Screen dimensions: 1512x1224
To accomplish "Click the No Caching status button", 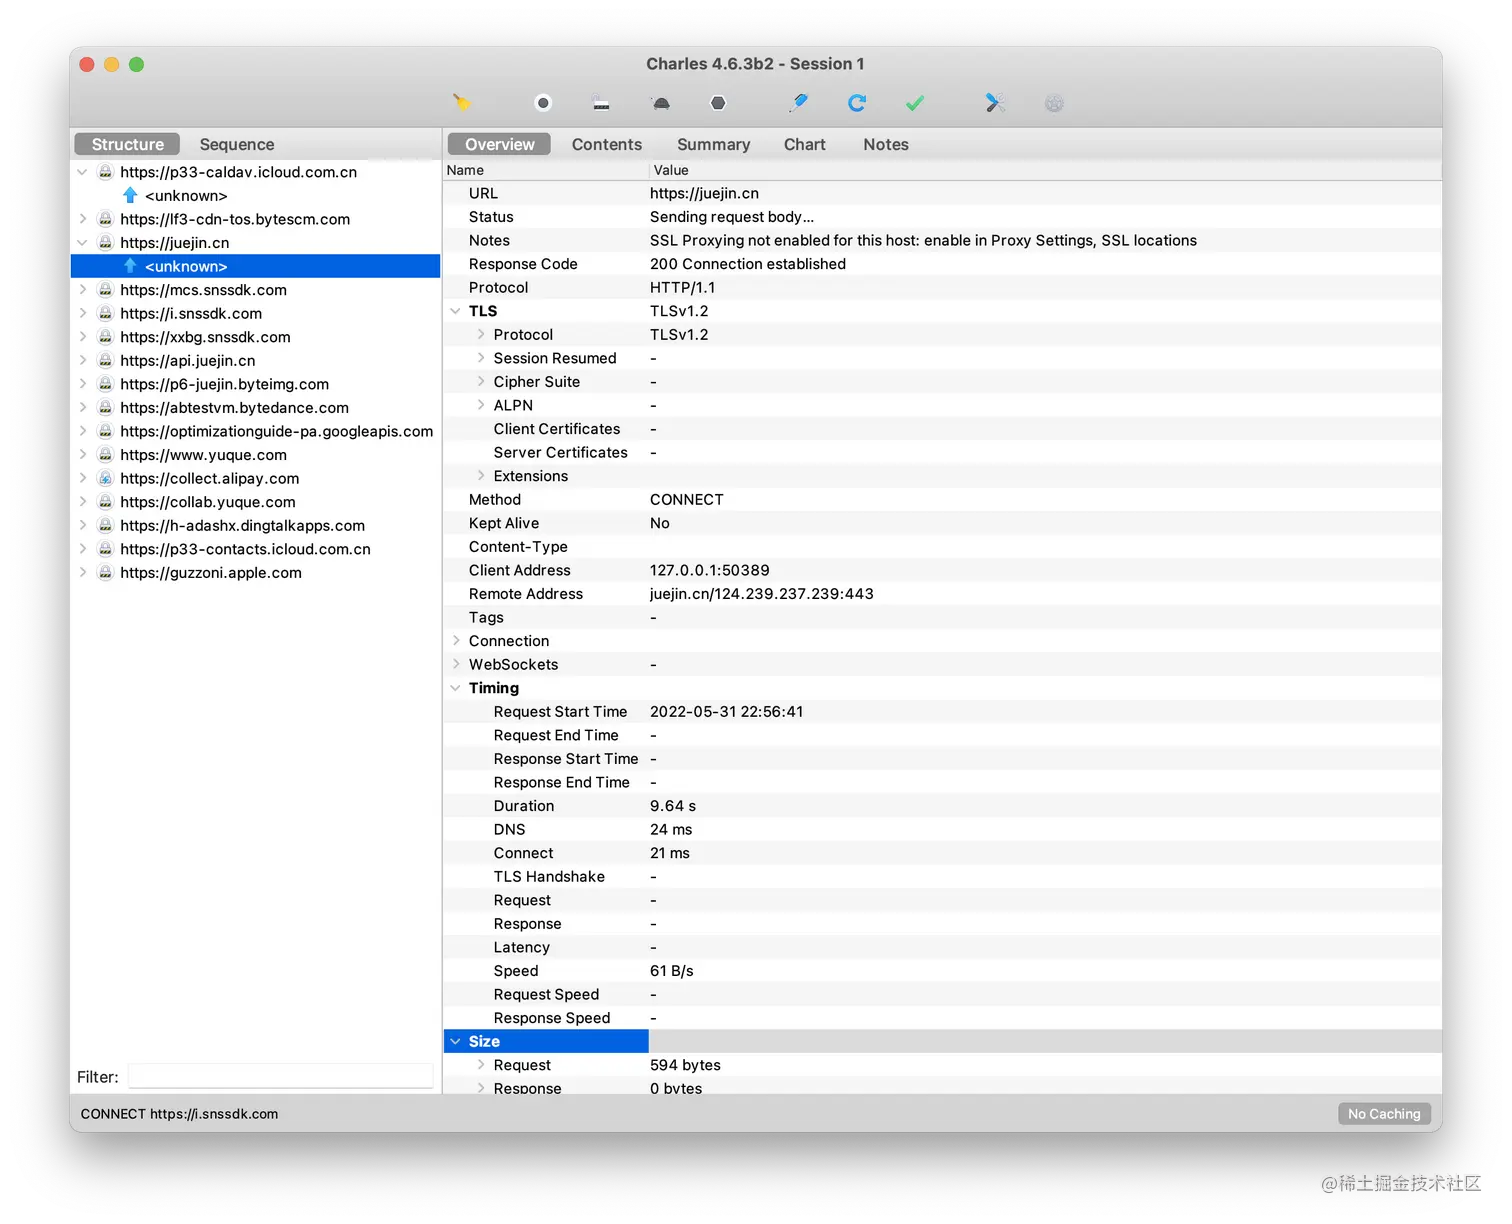I will click(x=1384, y=1113).
